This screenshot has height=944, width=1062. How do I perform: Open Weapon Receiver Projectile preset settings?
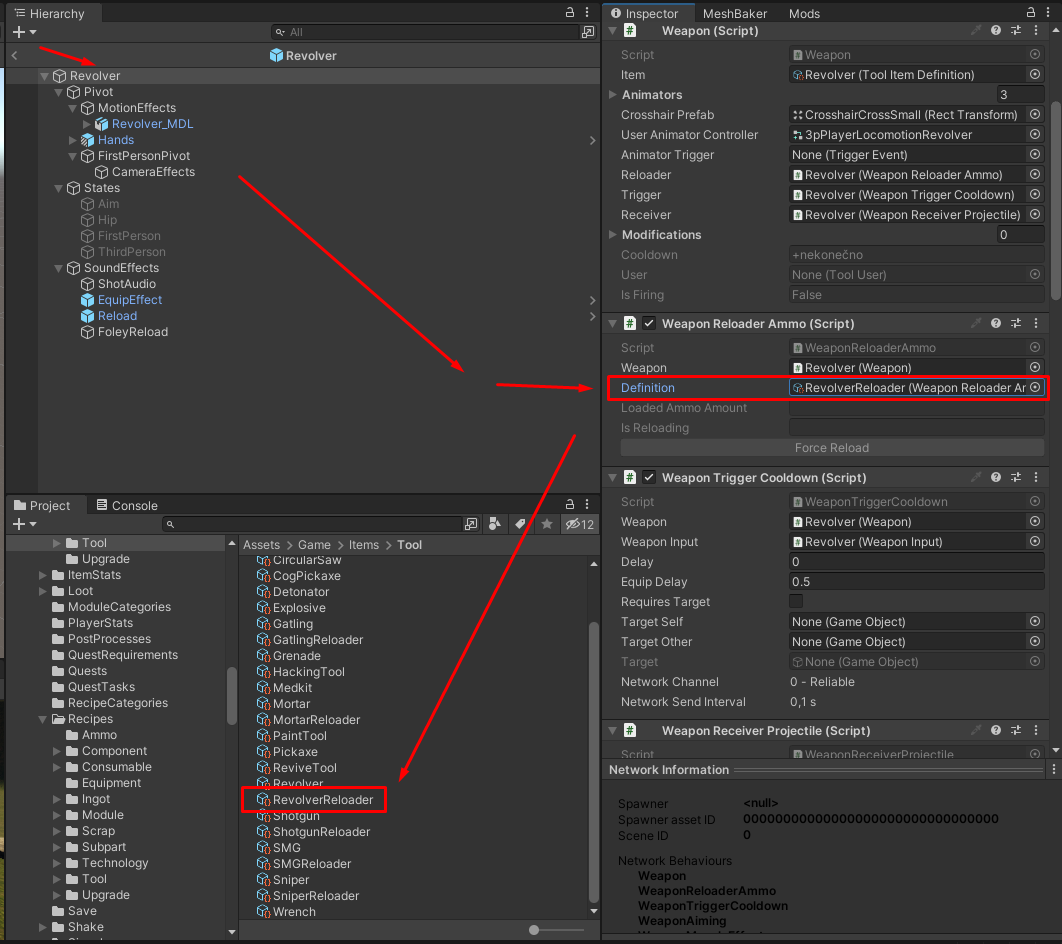pyautogui.click(x=1016, y=731)
